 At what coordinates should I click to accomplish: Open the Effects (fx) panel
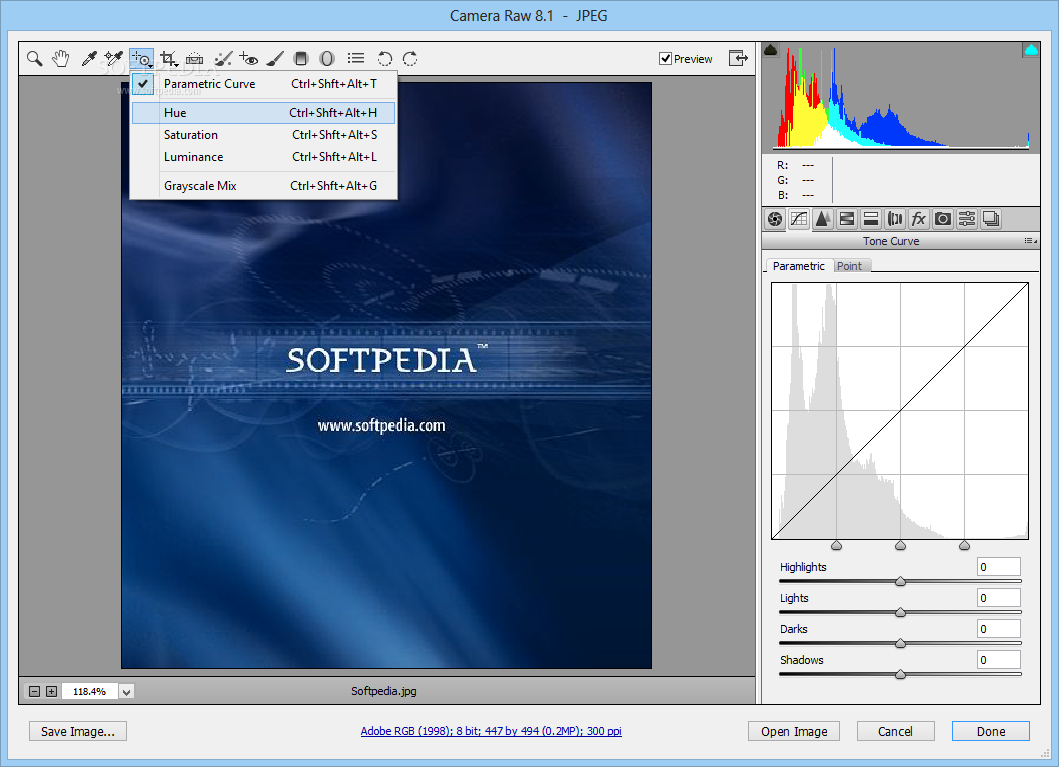[x=918, y=219]
